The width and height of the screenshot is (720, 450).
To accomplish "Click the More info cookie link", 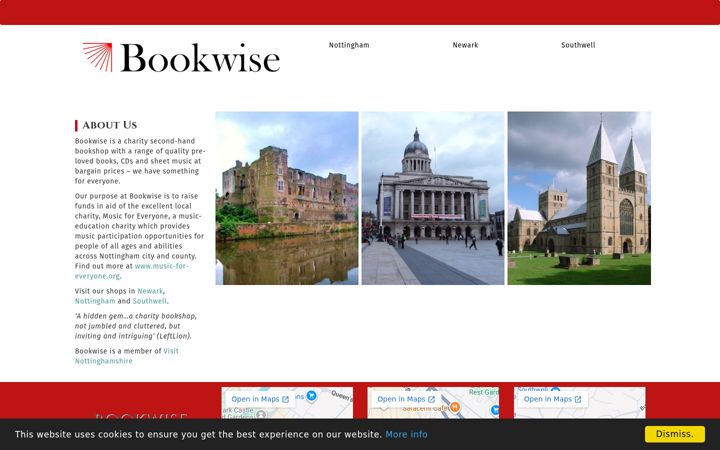I will [406, 434].
